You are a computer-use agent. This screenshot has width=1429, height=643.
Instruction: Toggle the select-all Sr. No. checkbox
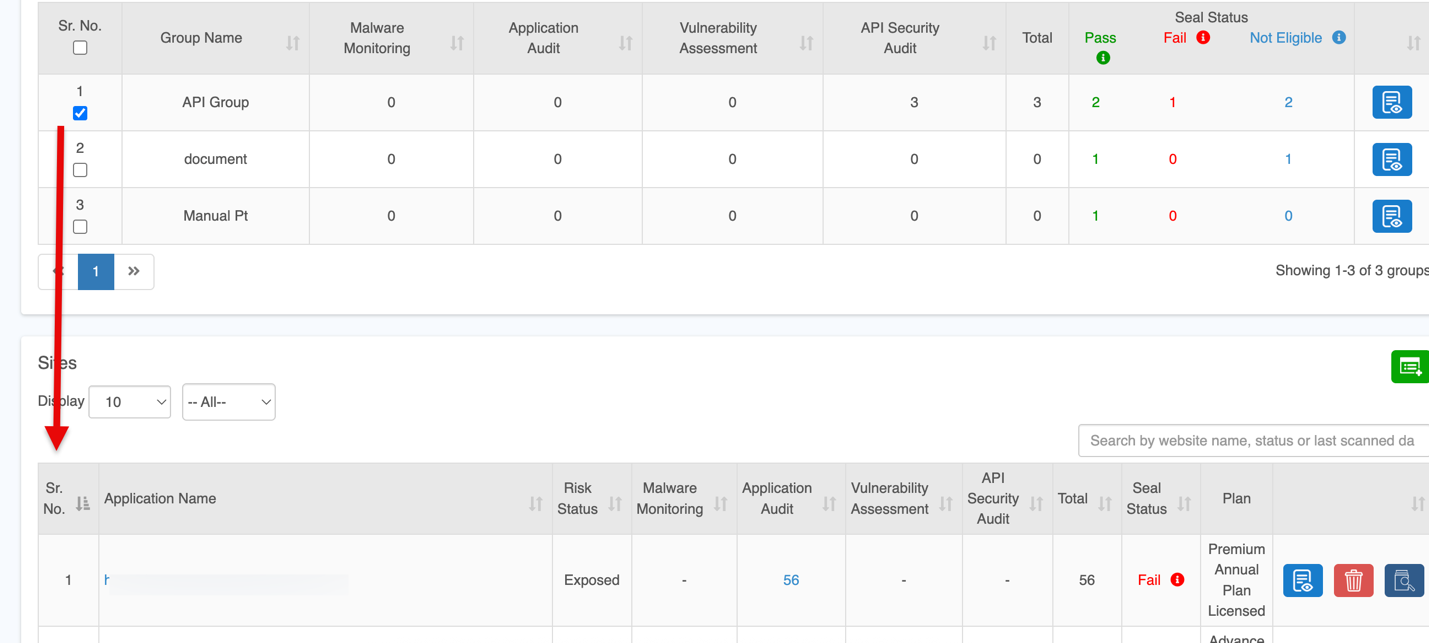click(x=80, y=48)
